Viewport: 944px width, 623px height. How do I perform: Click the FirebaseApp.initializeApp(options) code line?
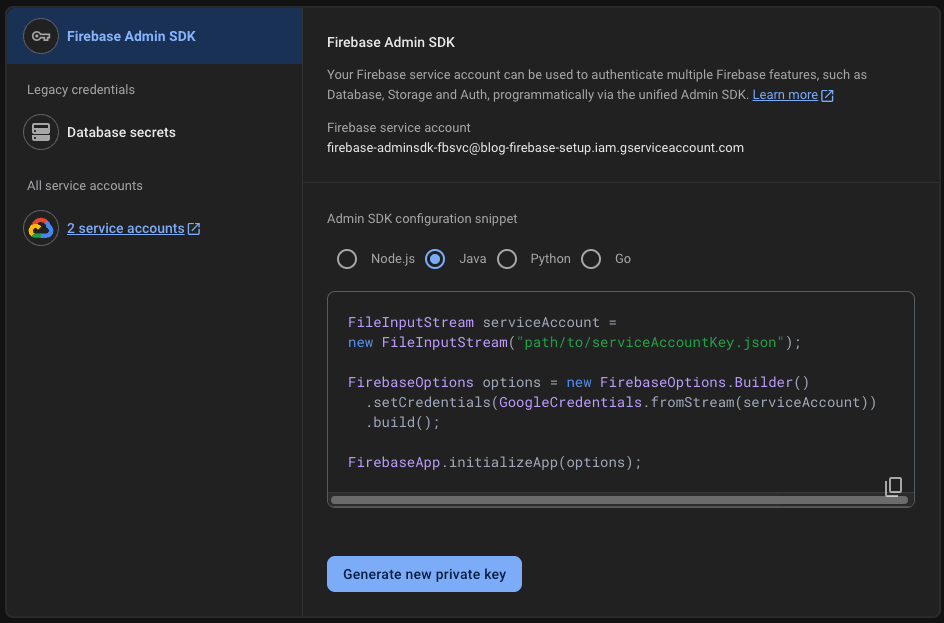(495, 462)
